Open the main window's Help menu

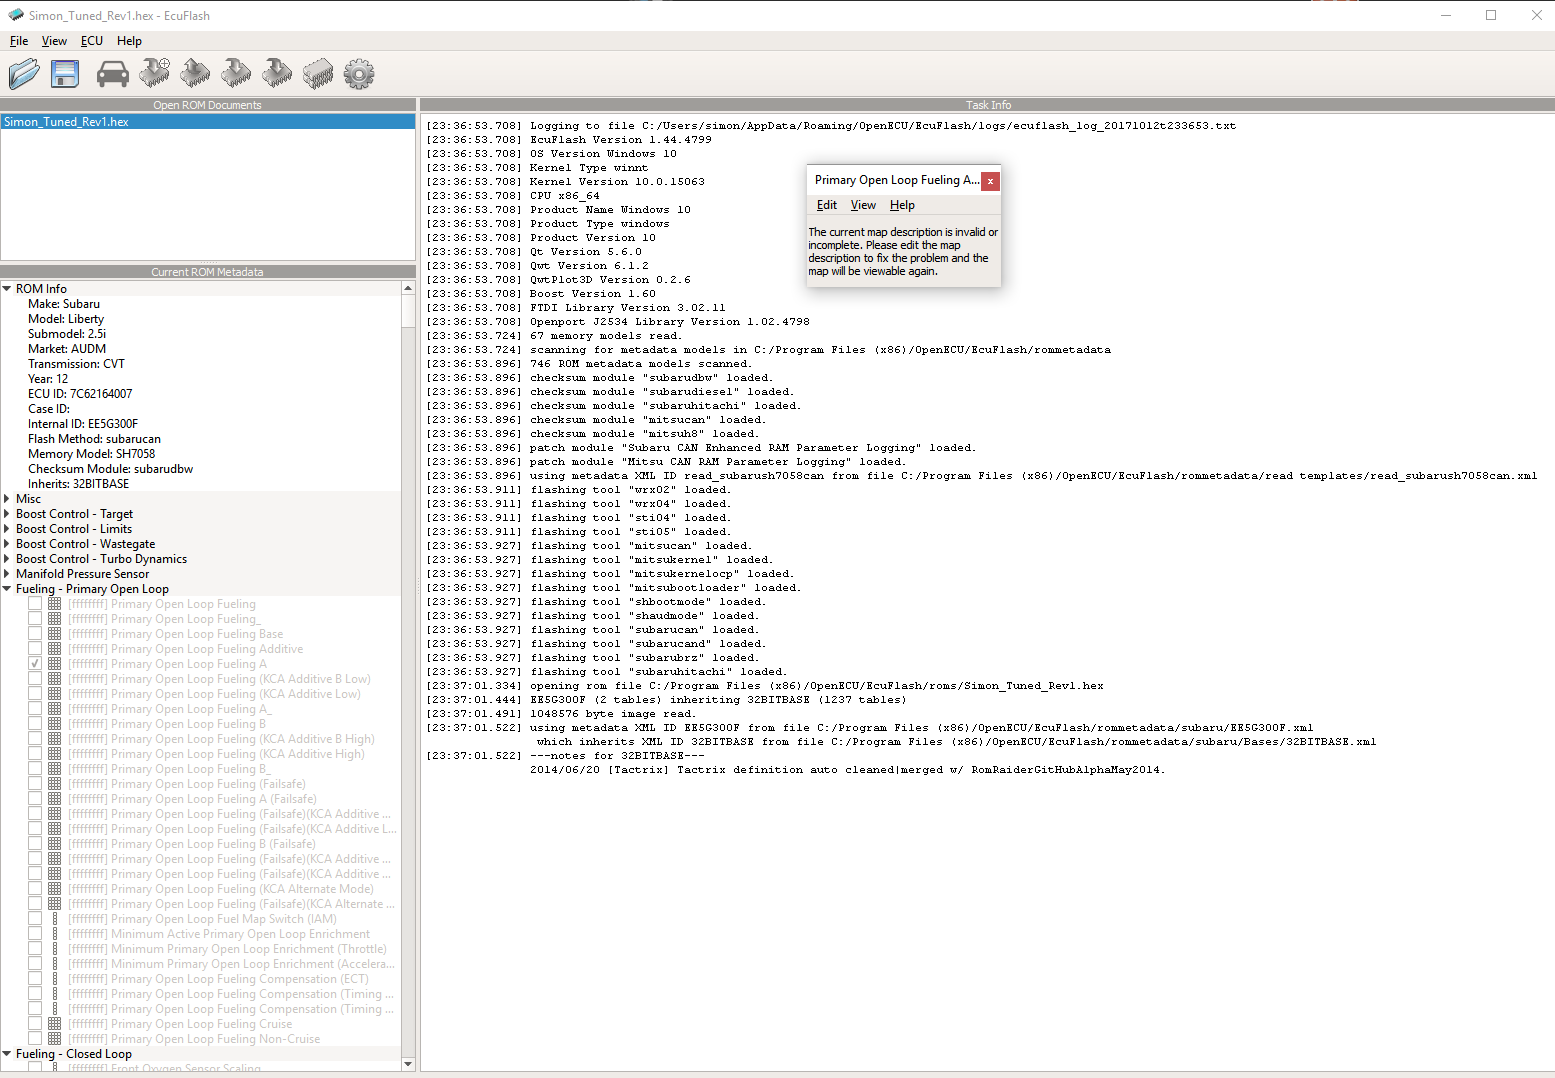tap(129, 41)
